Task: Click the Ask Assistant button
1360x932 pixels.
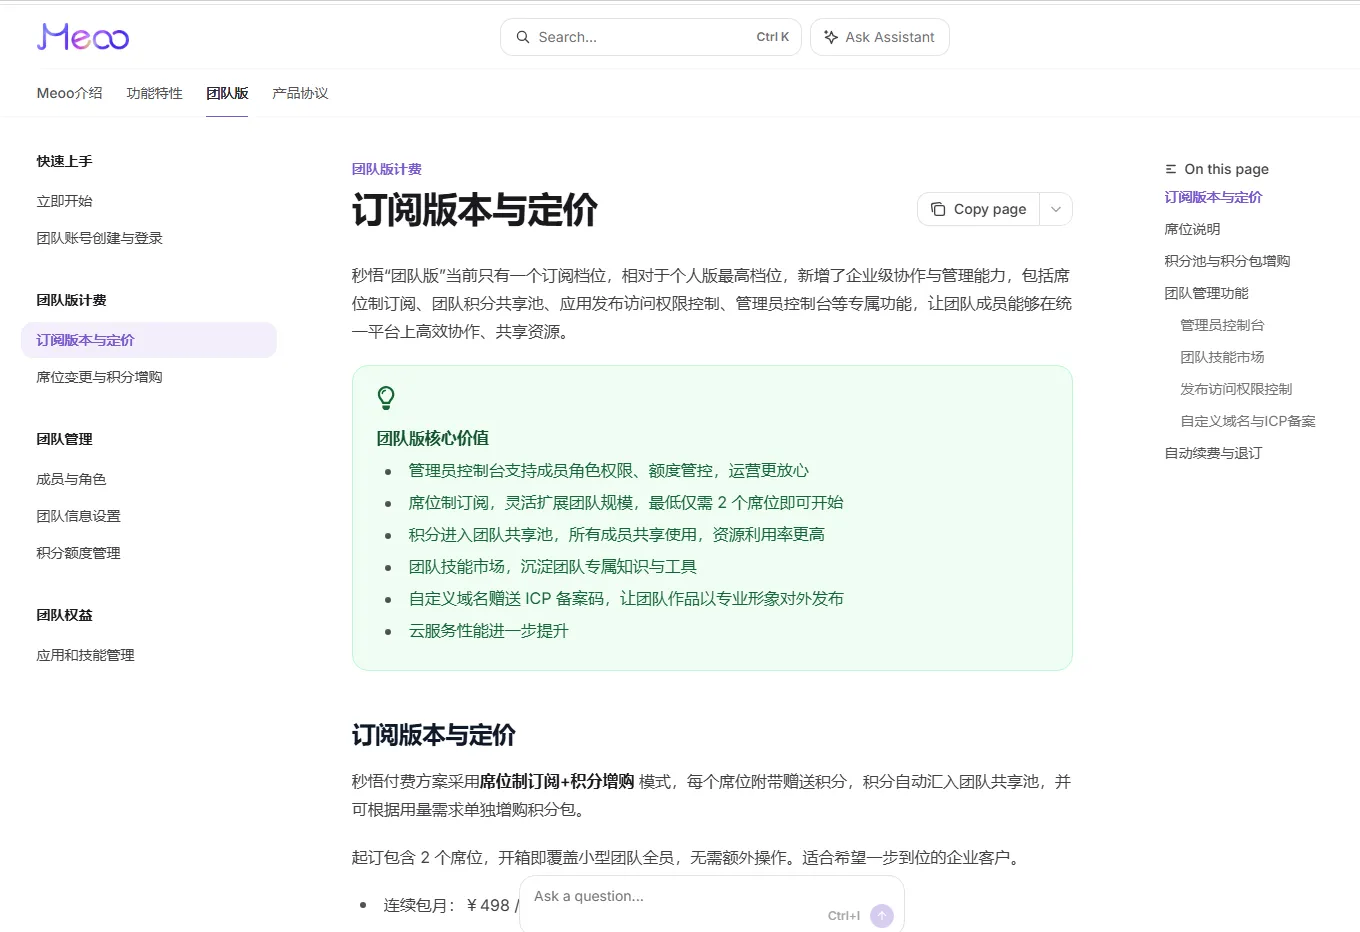Action: point(880,37)
